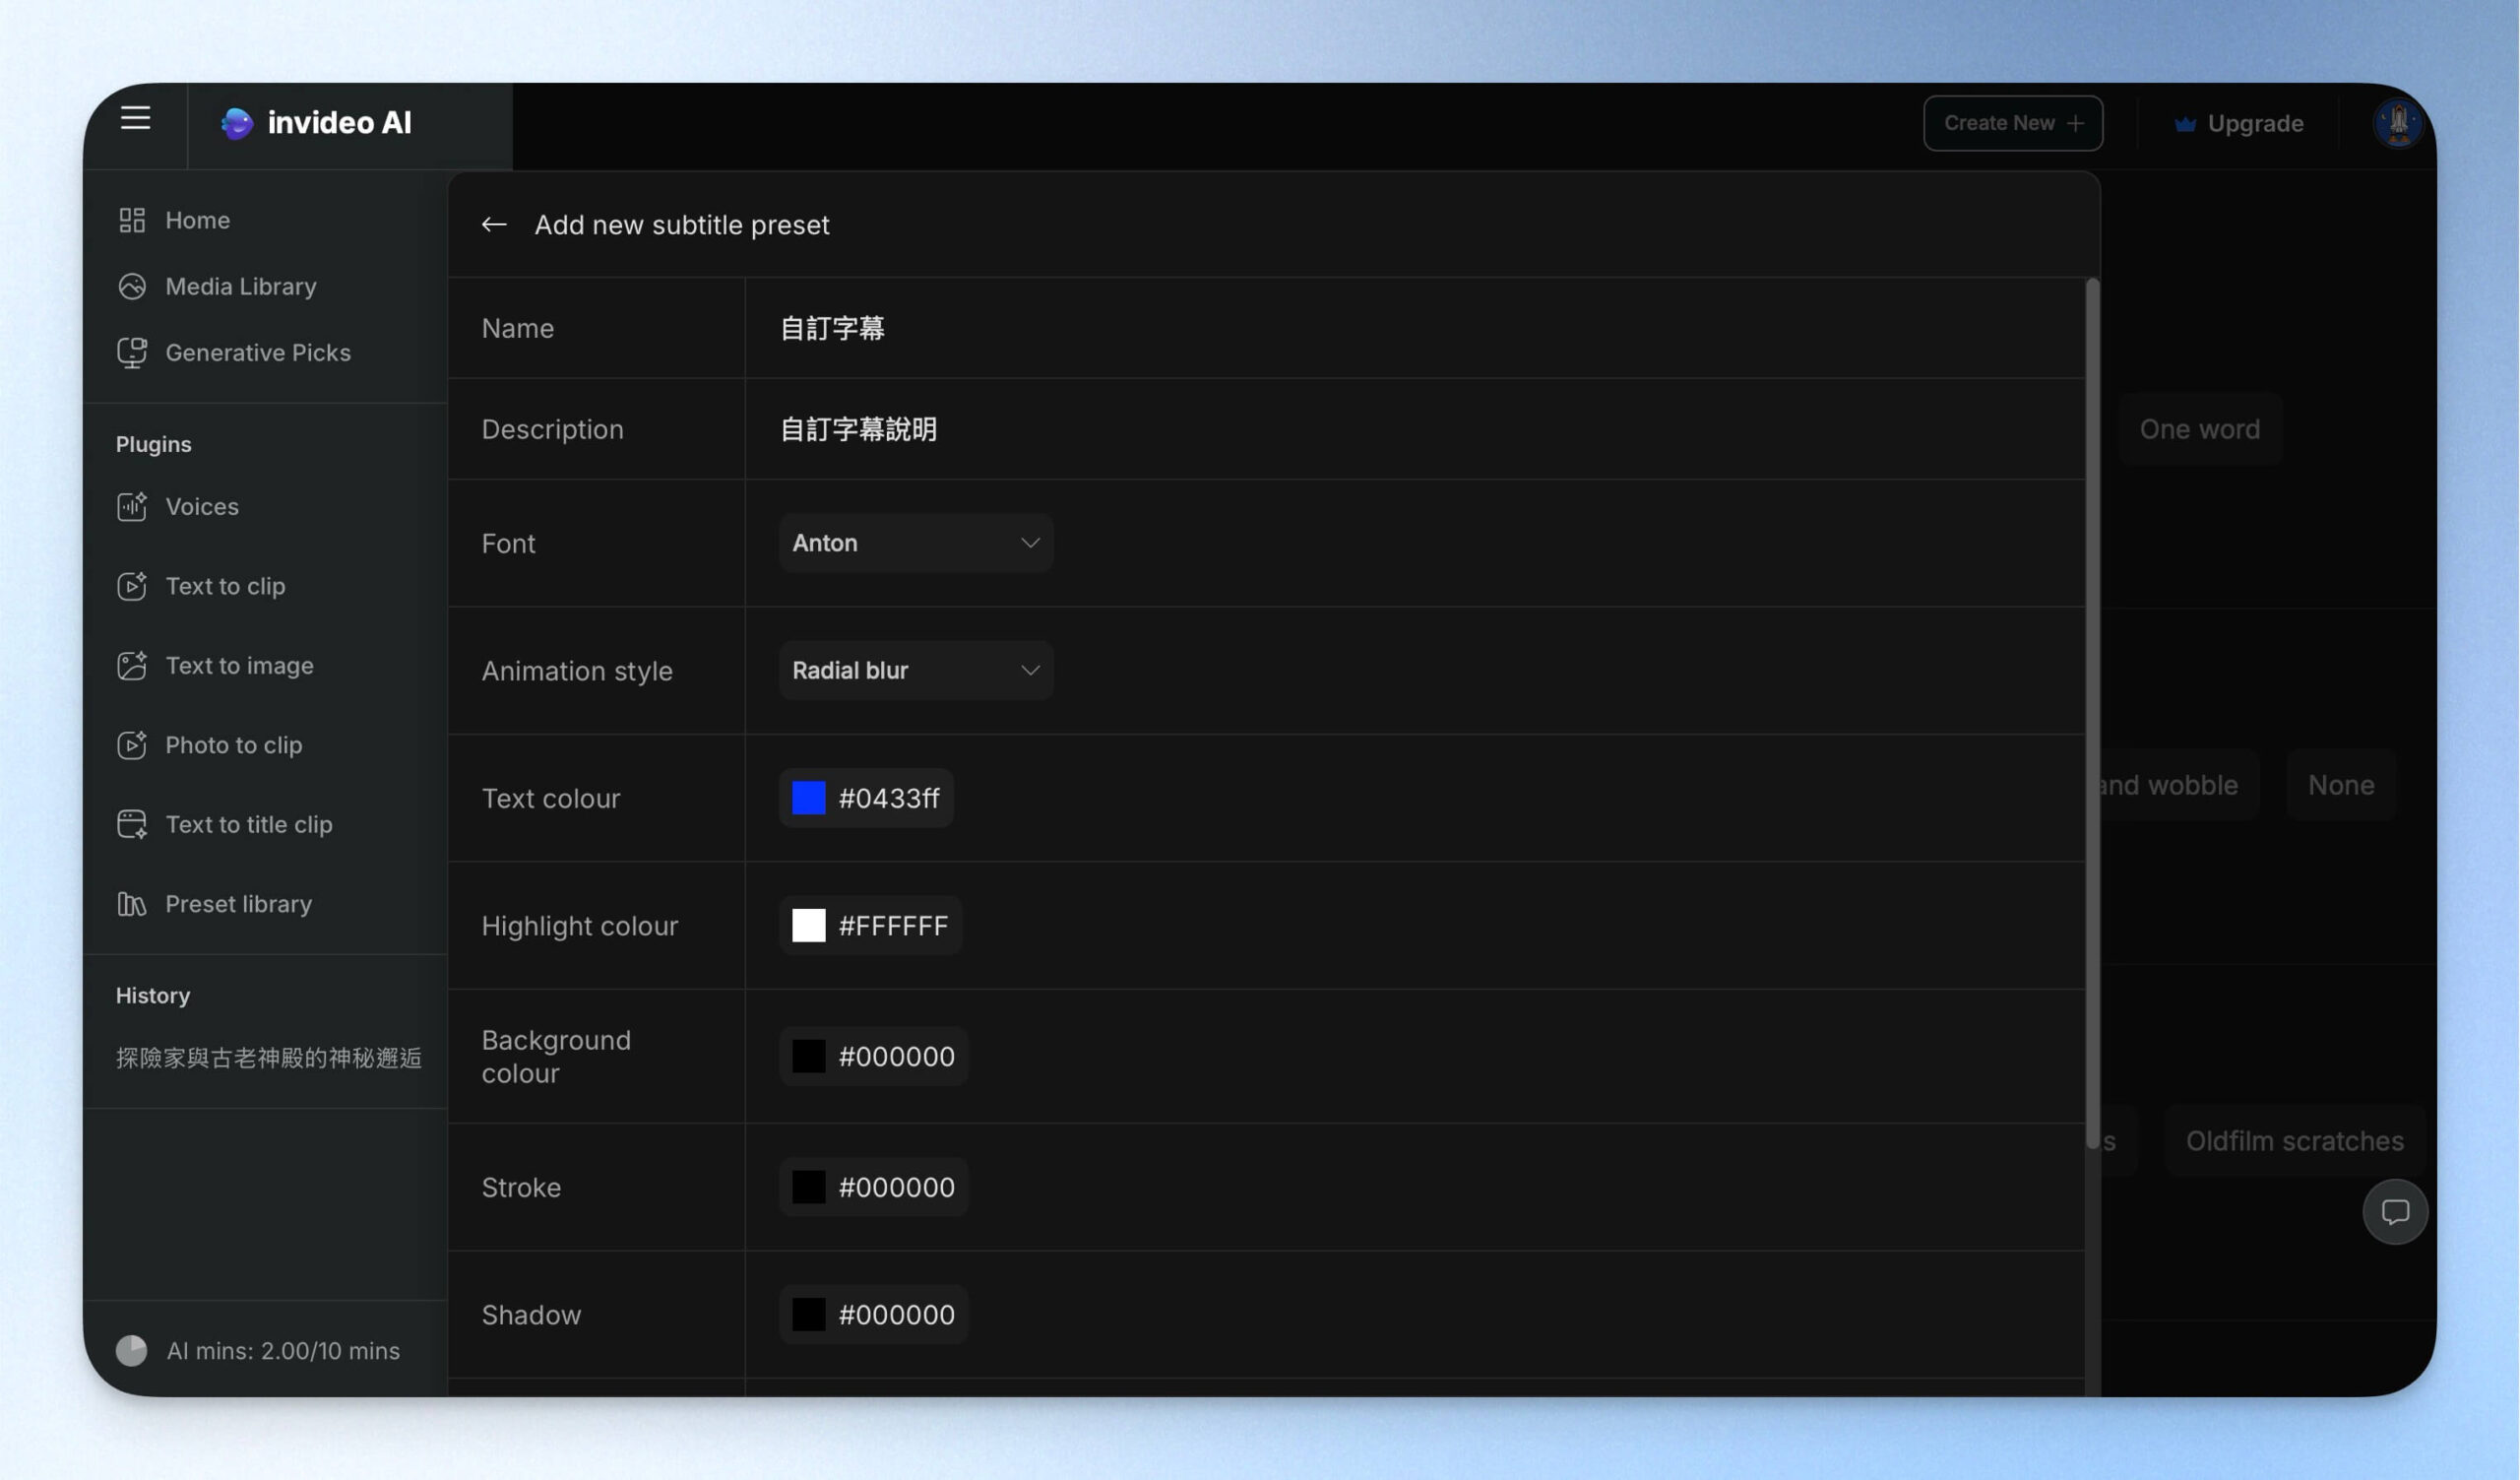Go to Home in the sidebar

[198, 220]
